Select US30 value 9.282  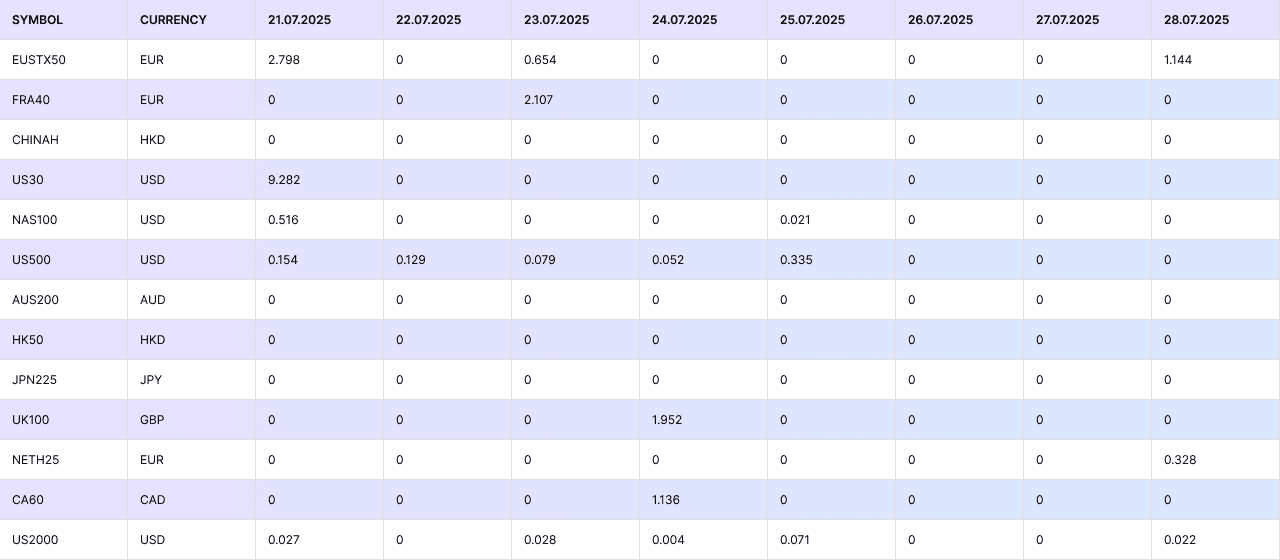(x=320, y=180)
